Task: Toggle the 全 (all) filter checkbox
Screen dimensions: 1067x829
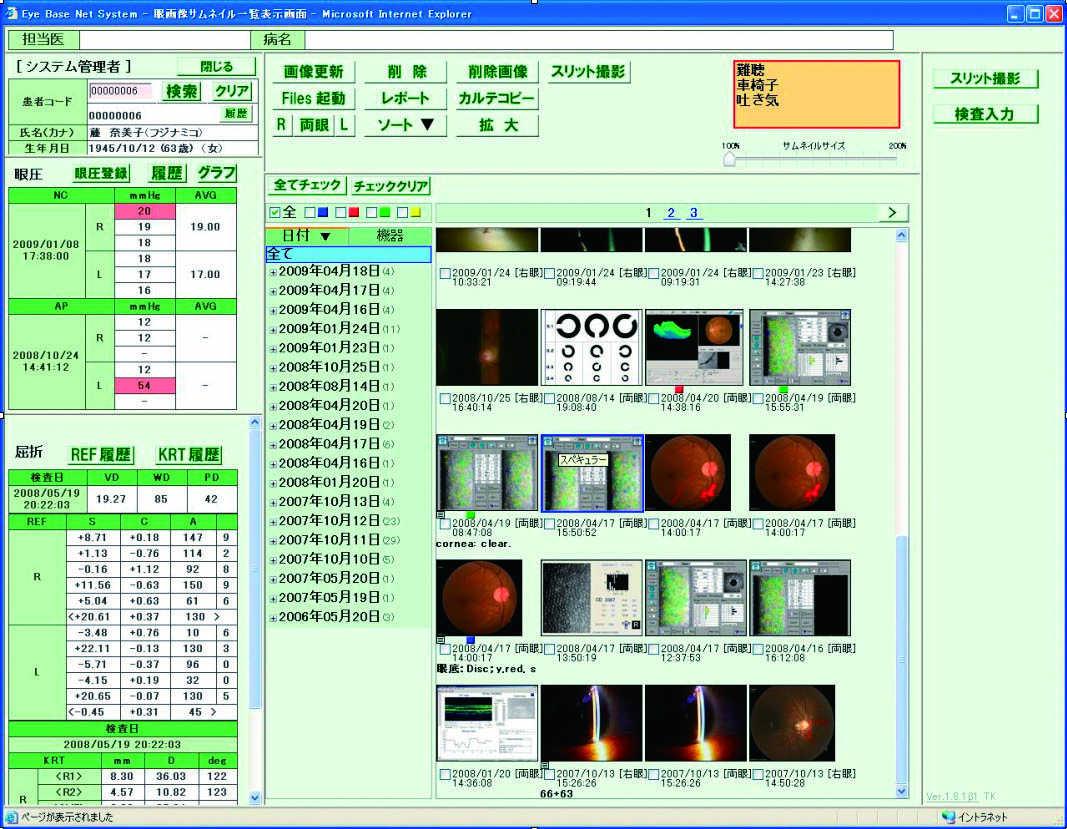Action: point(275,212)
